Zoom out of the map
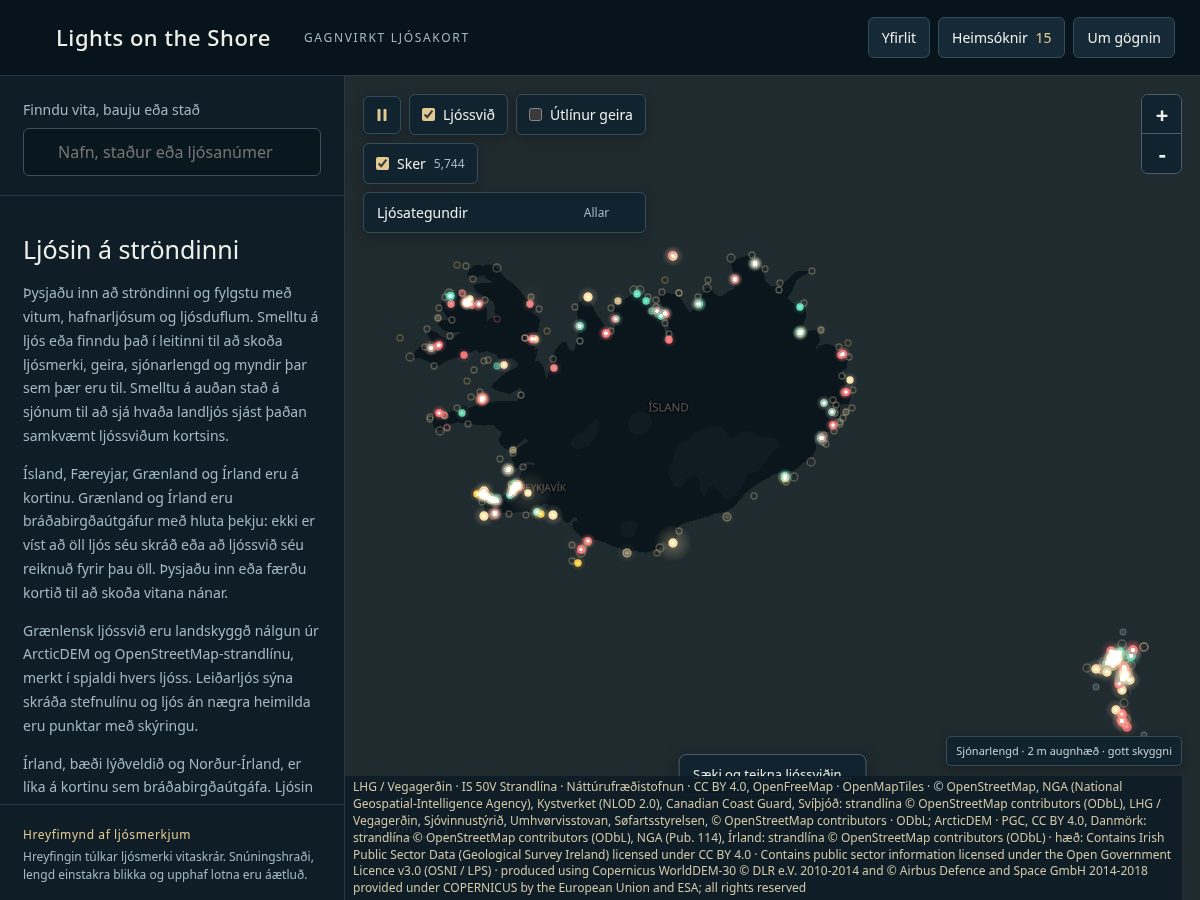Image resolution: width=1200 pixels, height=900 pixels. pos(1161,155)
